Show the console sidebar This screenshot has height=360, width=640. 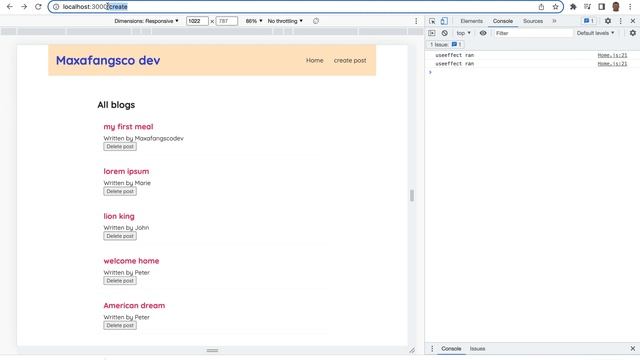[x=432, y=33]
